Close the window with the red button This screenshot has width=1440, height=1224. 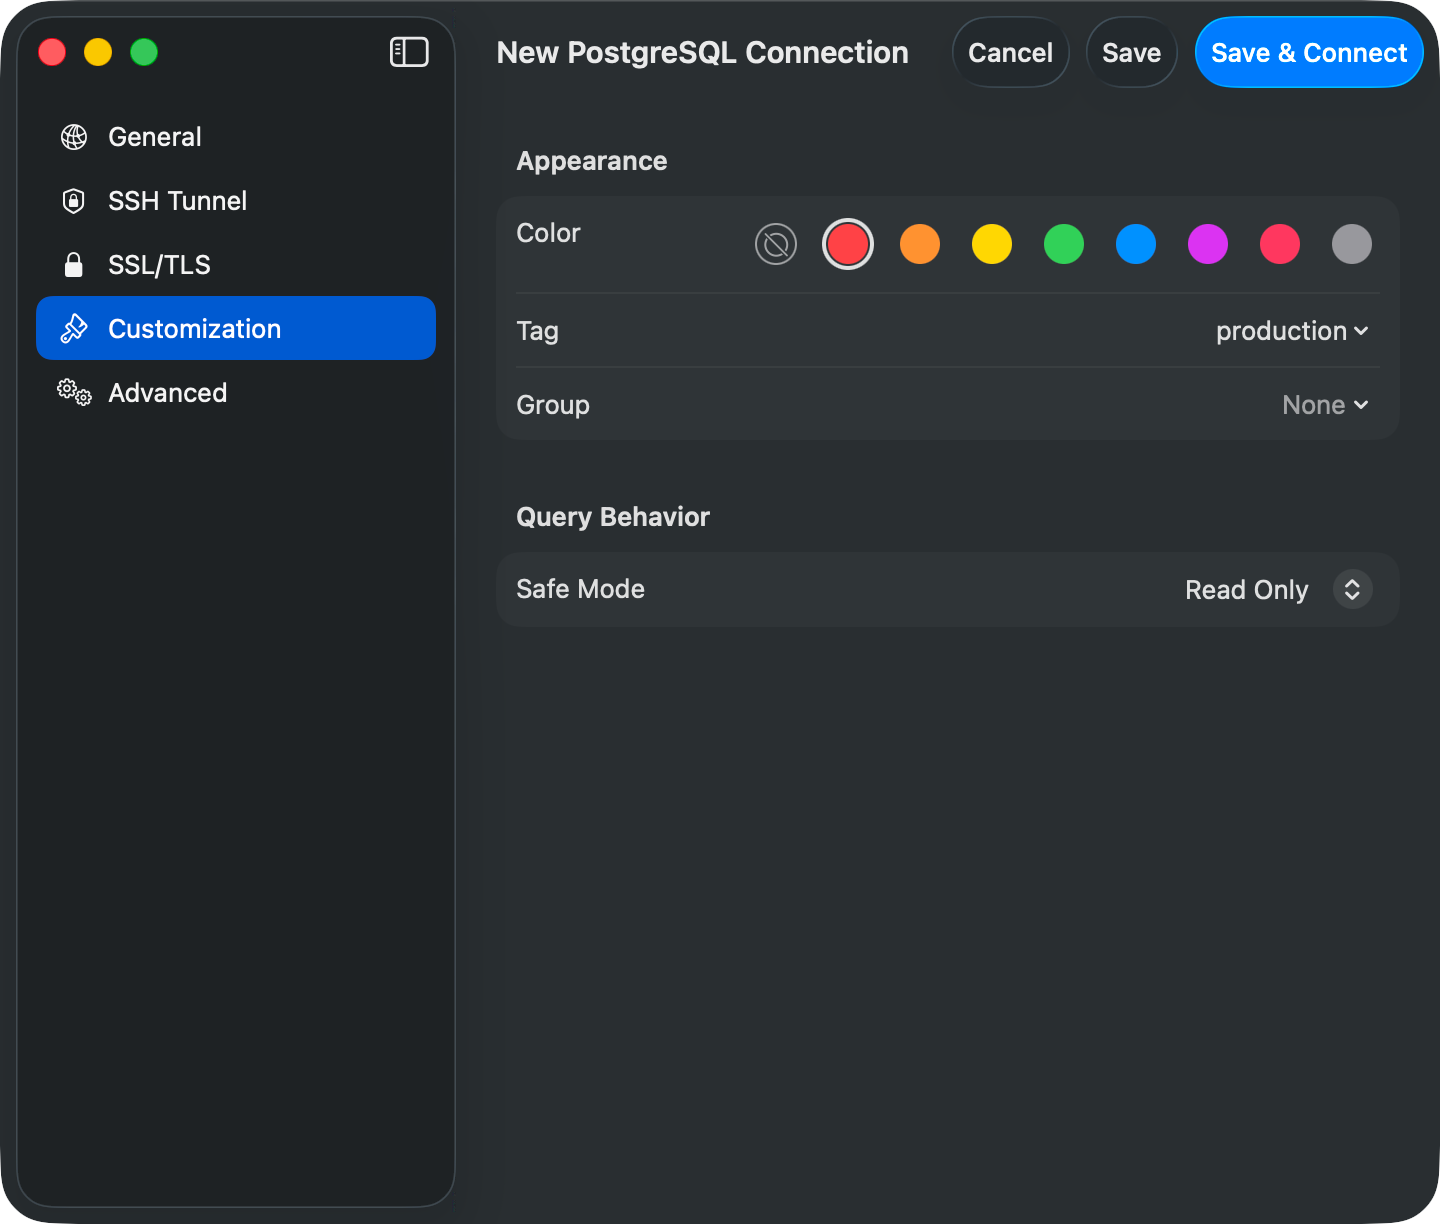click(52, 52)
